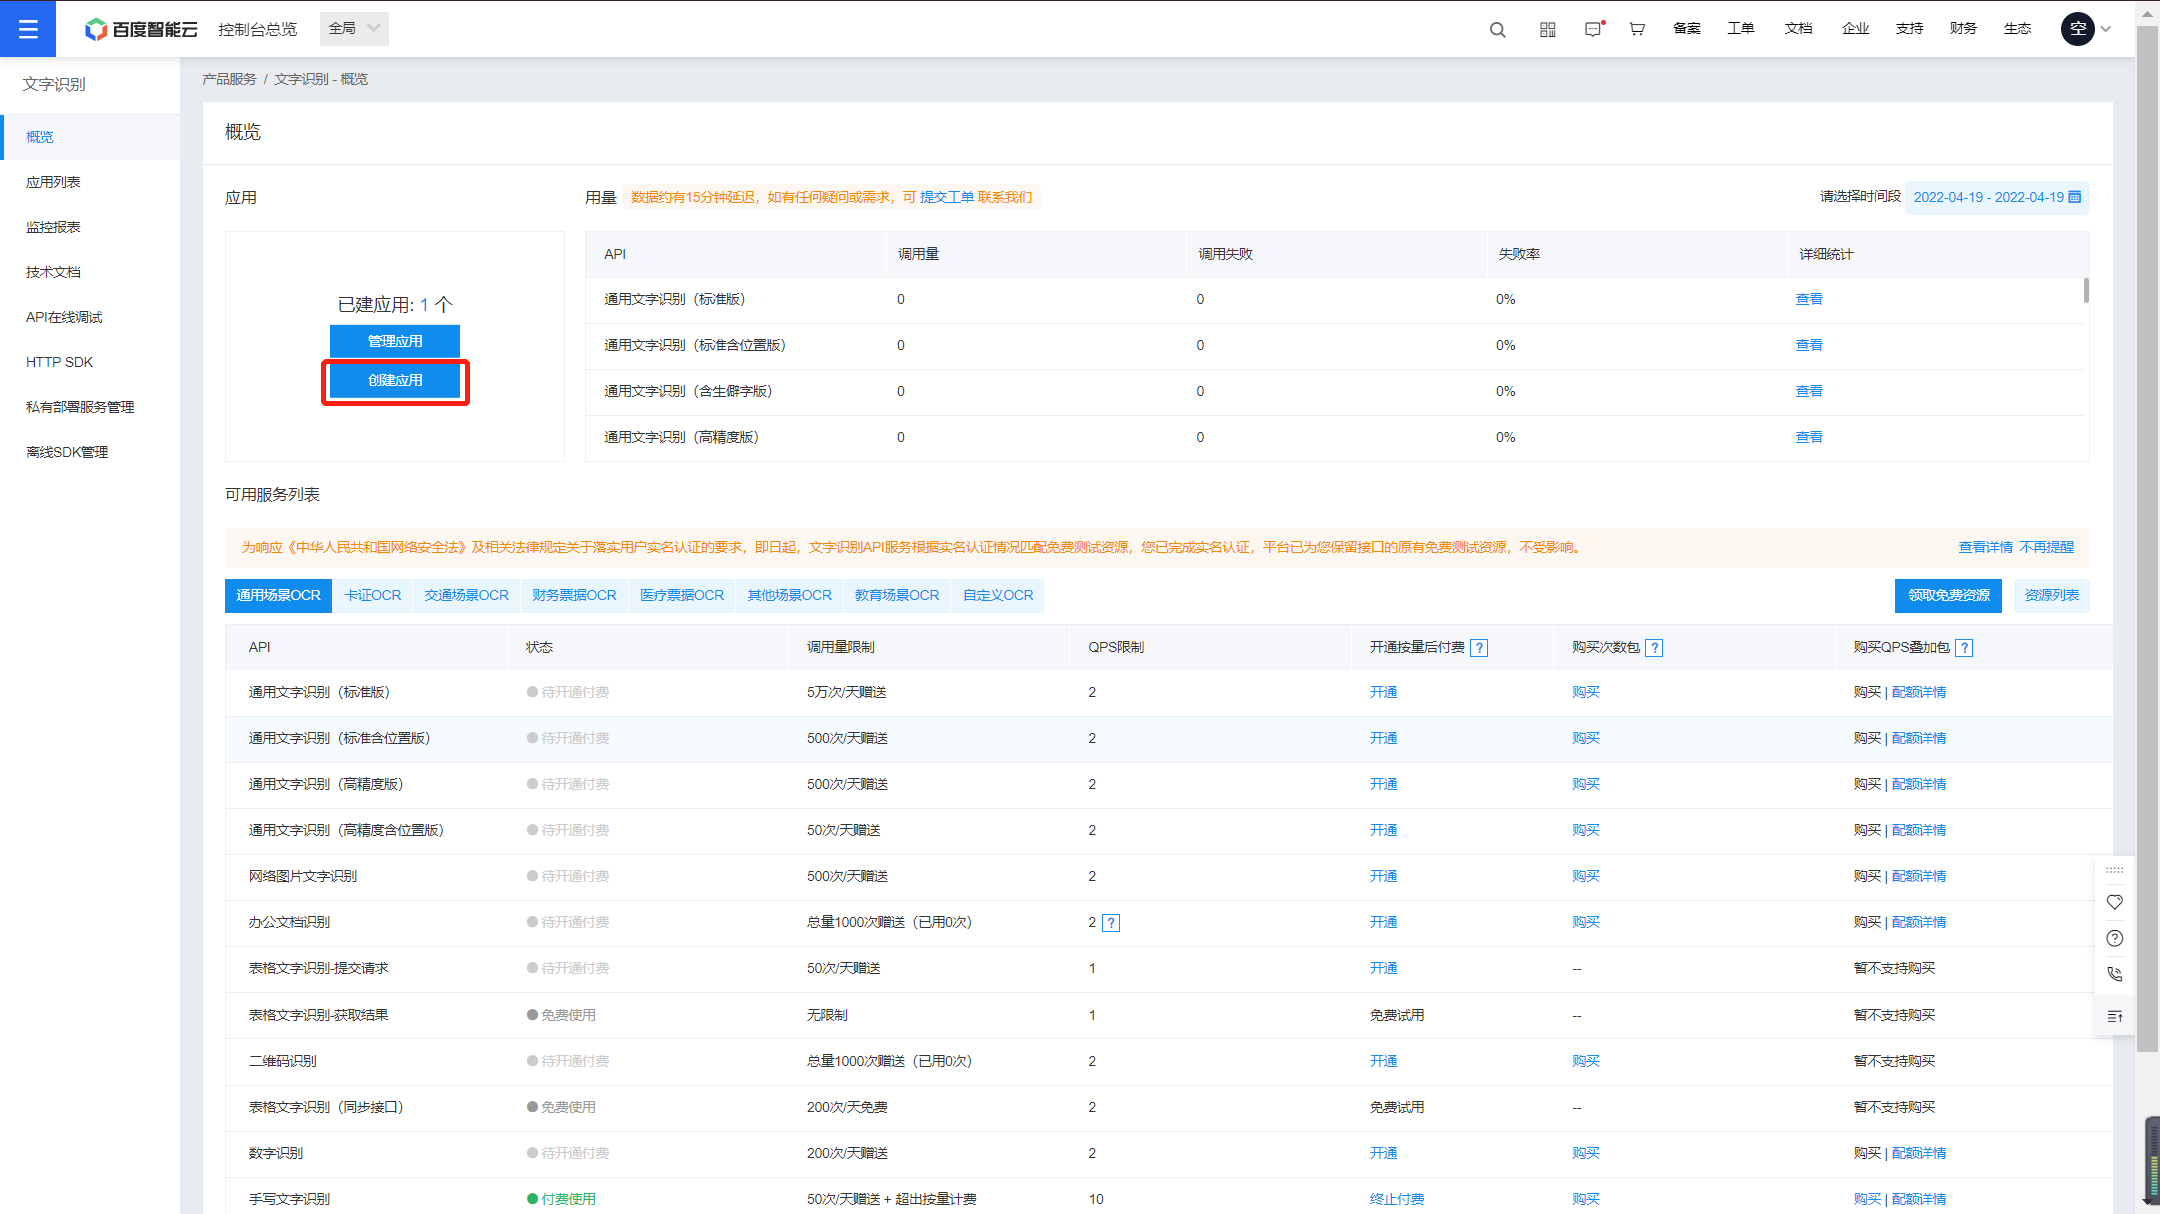Open 技术文档 in the sidebar
The width and height of the screenshot is (2160, 1214).
(90, 272)
